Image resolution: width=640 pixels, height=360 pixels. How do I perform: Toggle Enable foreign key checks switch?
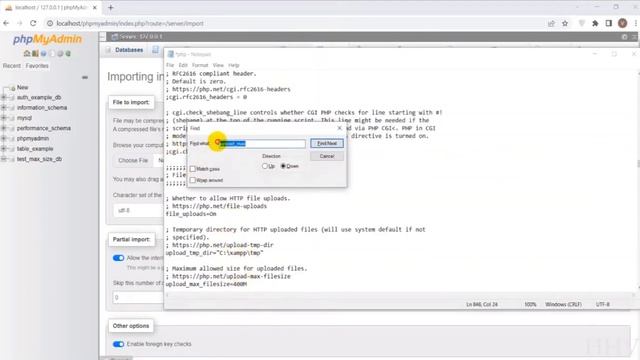(118, 344)
